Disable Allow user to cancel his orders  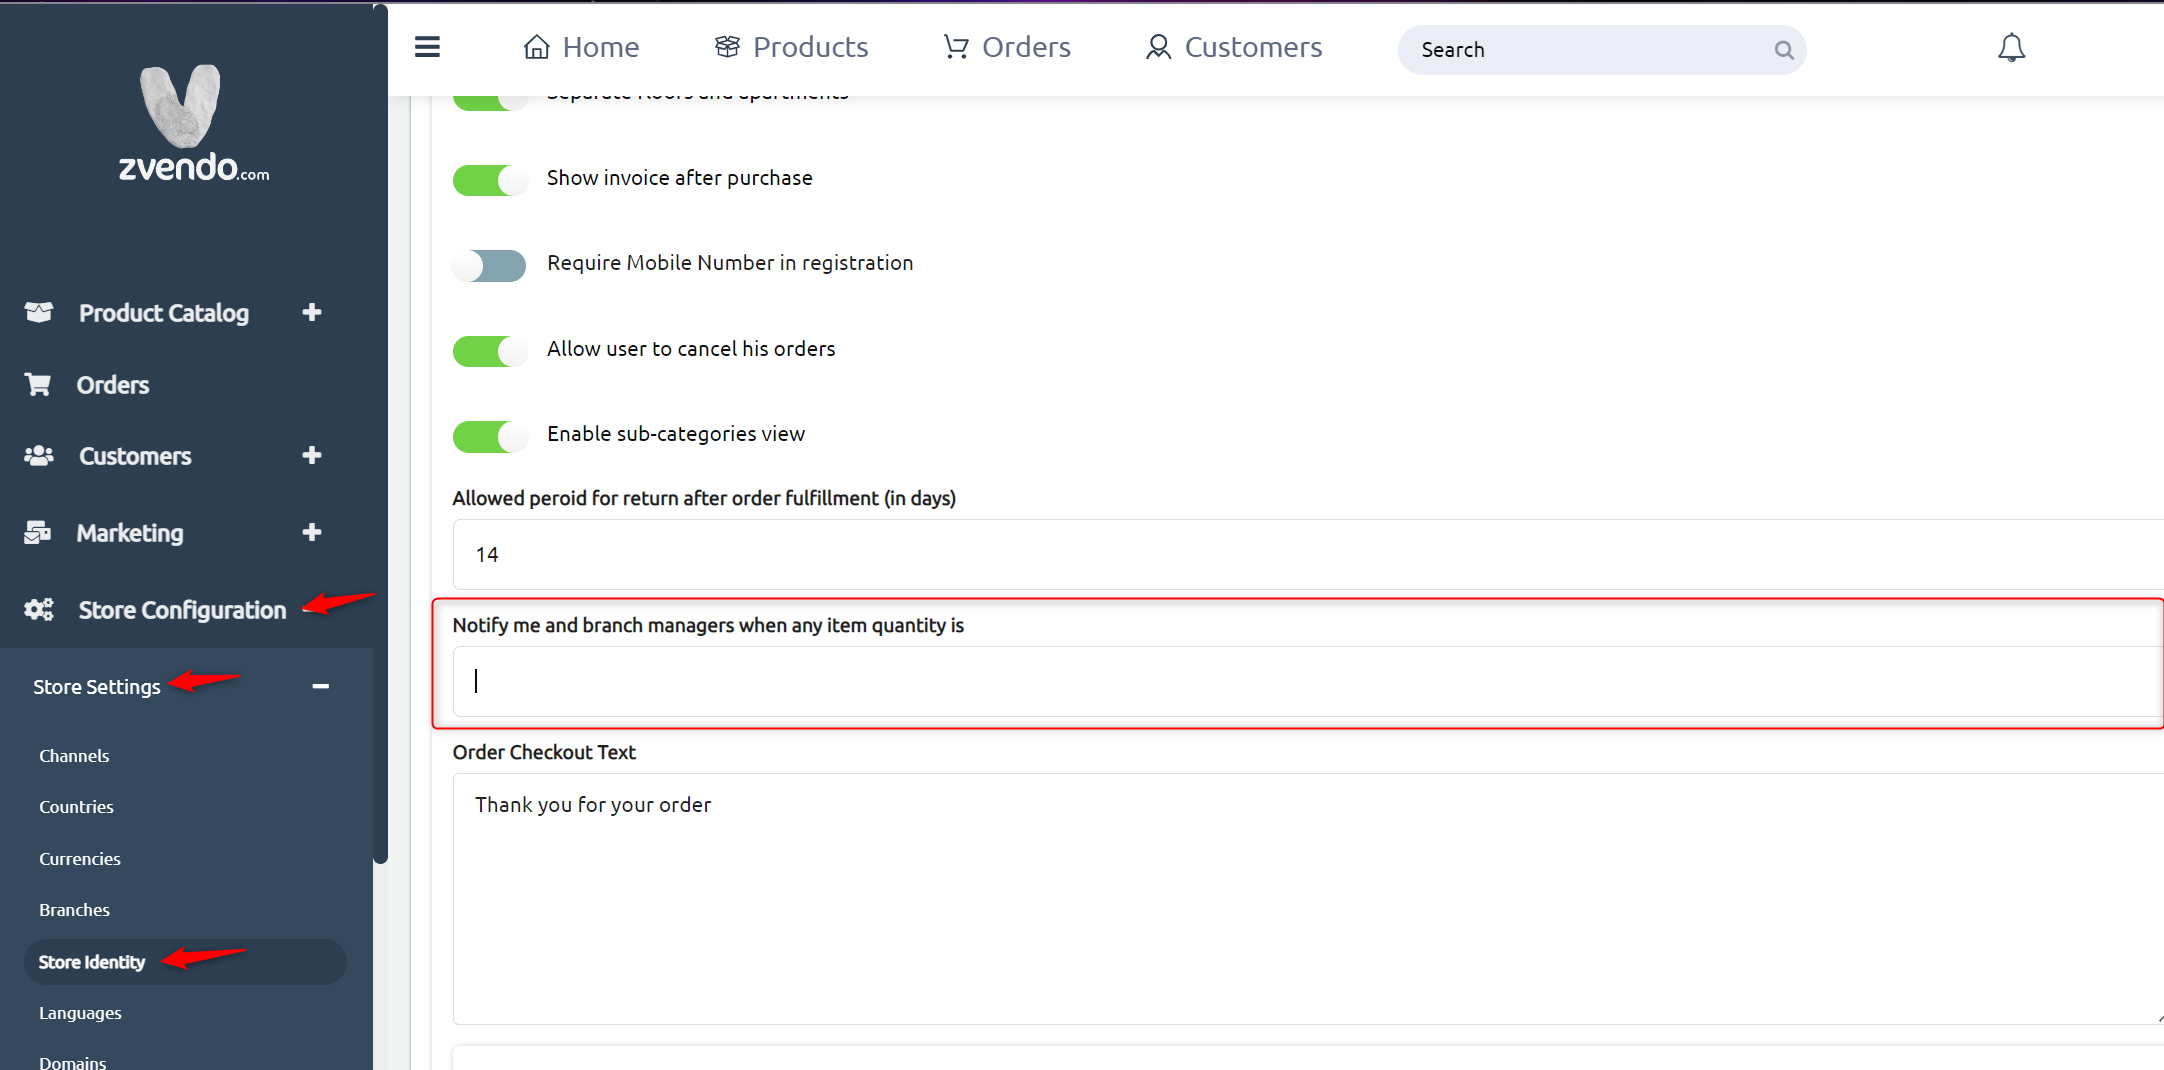coord(490,351)
